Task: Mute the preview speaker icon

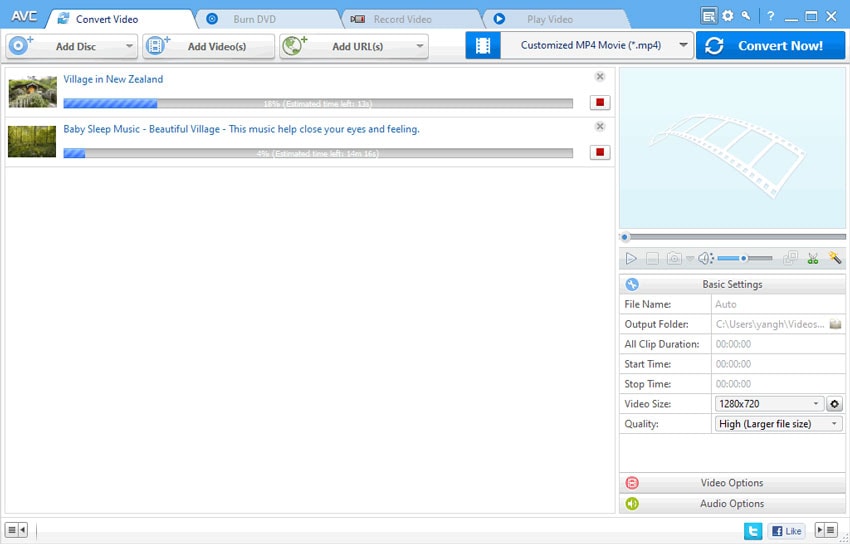Action: 705,258
